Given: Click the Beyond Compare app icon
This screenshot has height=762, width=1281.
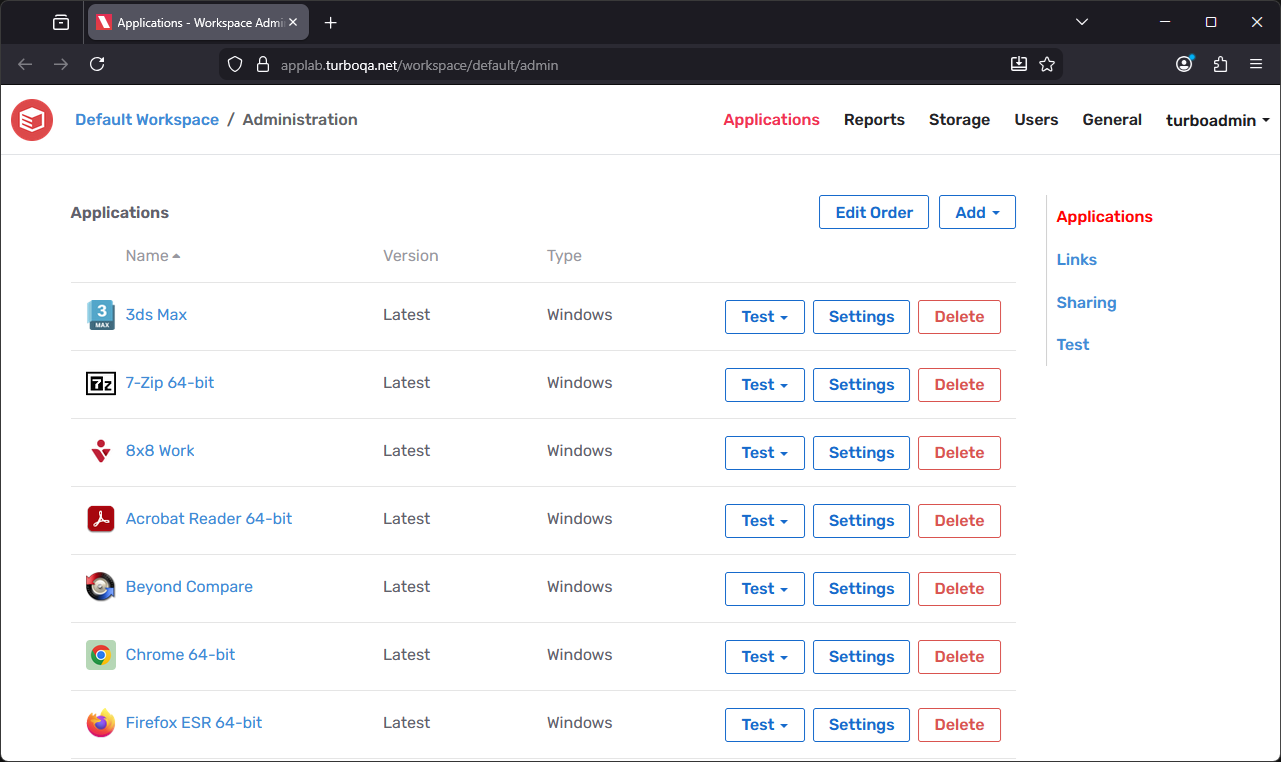Looking at the screenshot, I should point(100,586).
